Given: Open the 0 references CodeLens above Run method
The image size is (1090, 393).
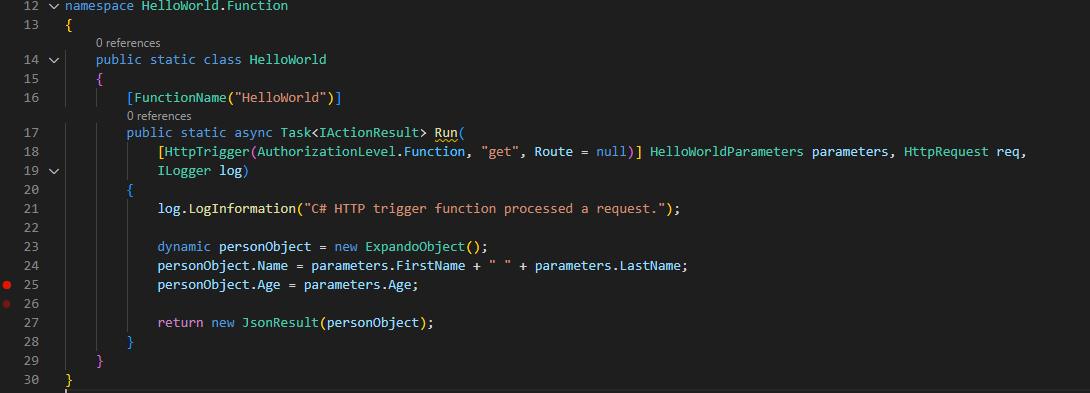Looking at the screenshot, I should point(158,116).
